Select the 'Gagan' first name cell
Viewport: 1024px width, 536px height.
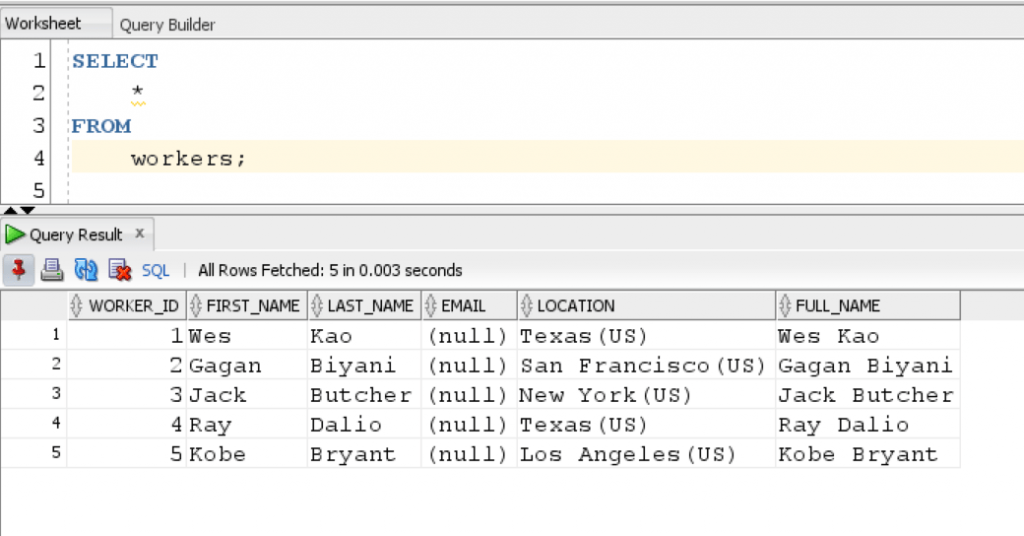click(247, 365)
